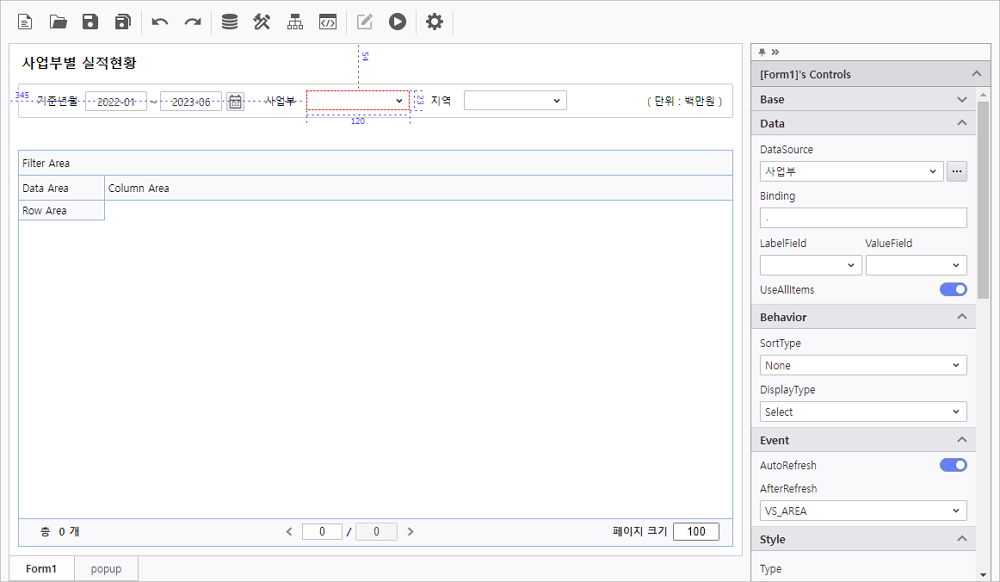Click the hierarchy structure icon
The width and height of the screenshot is (1000, 582).
pos(295,22)
